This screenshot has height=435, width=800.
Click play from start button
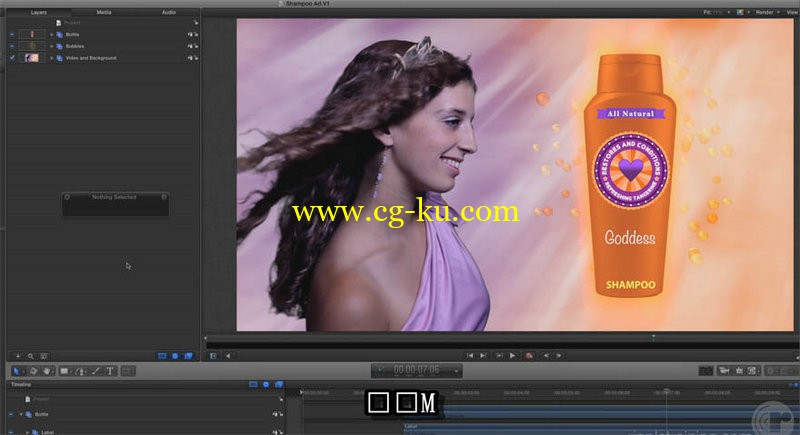point(499,355)
